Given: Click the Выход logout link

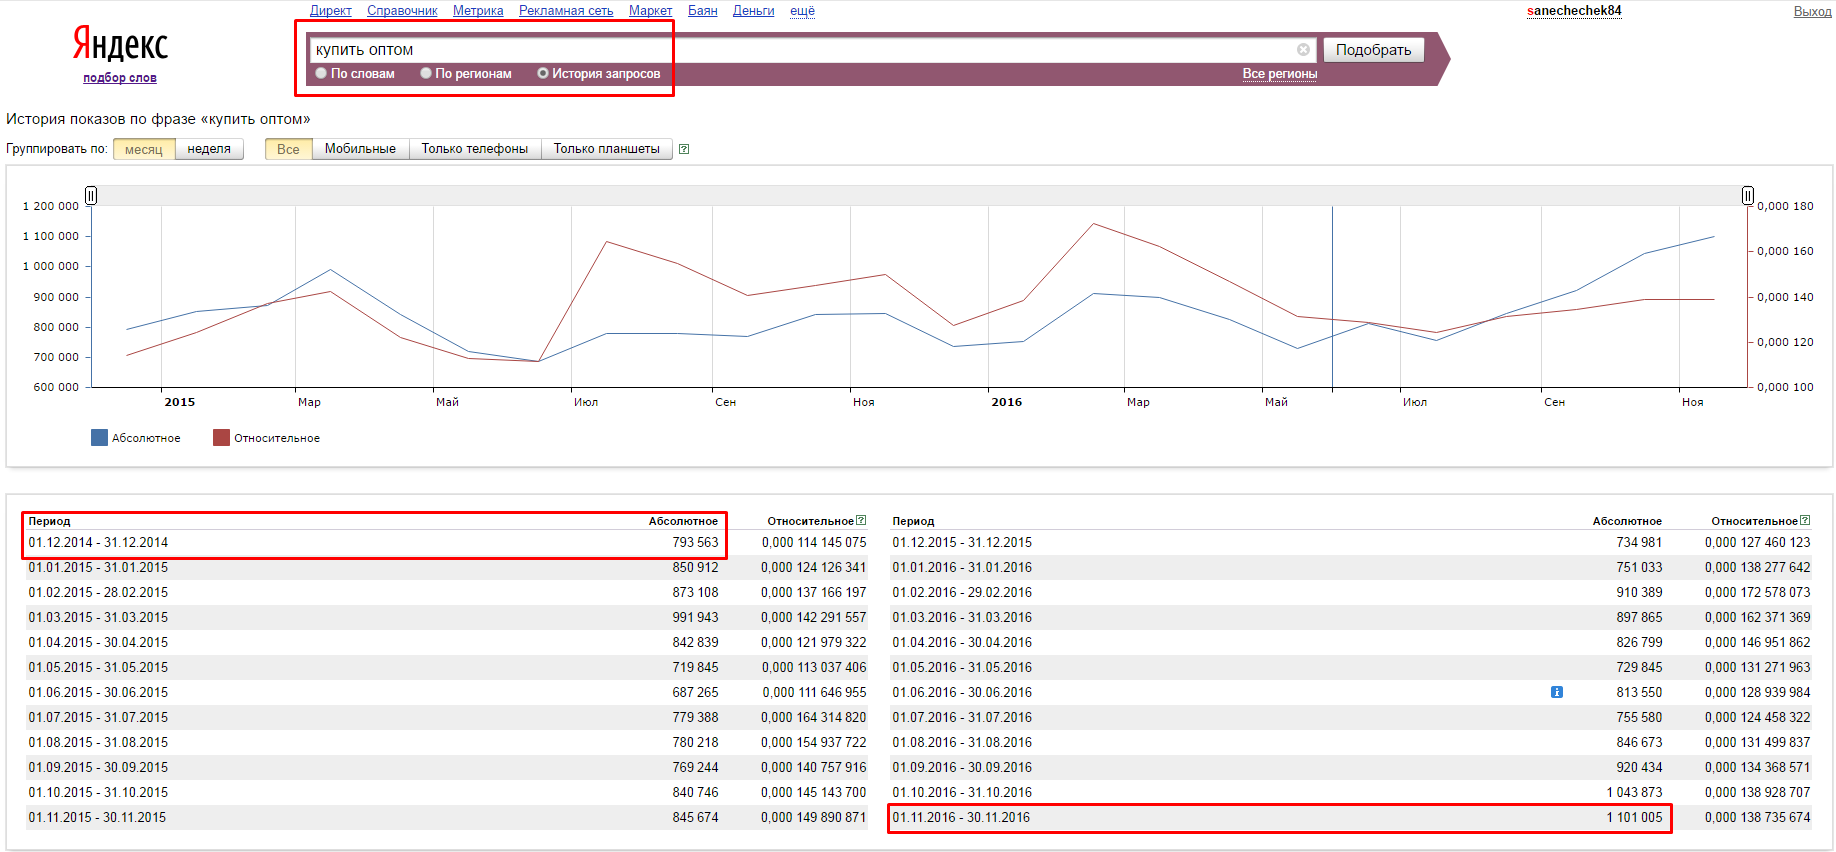Looking at the screenshot, I should click(1812, 12).
